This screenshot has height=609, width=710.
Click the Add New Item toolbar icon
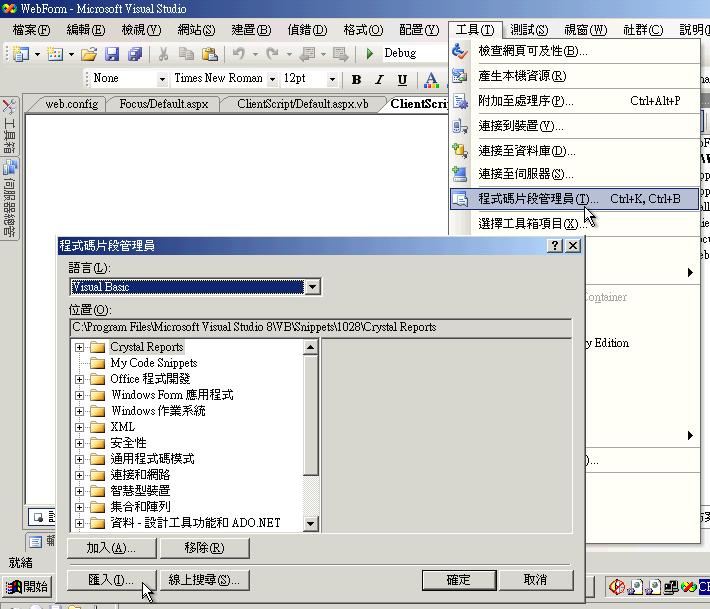pos(55,54)
